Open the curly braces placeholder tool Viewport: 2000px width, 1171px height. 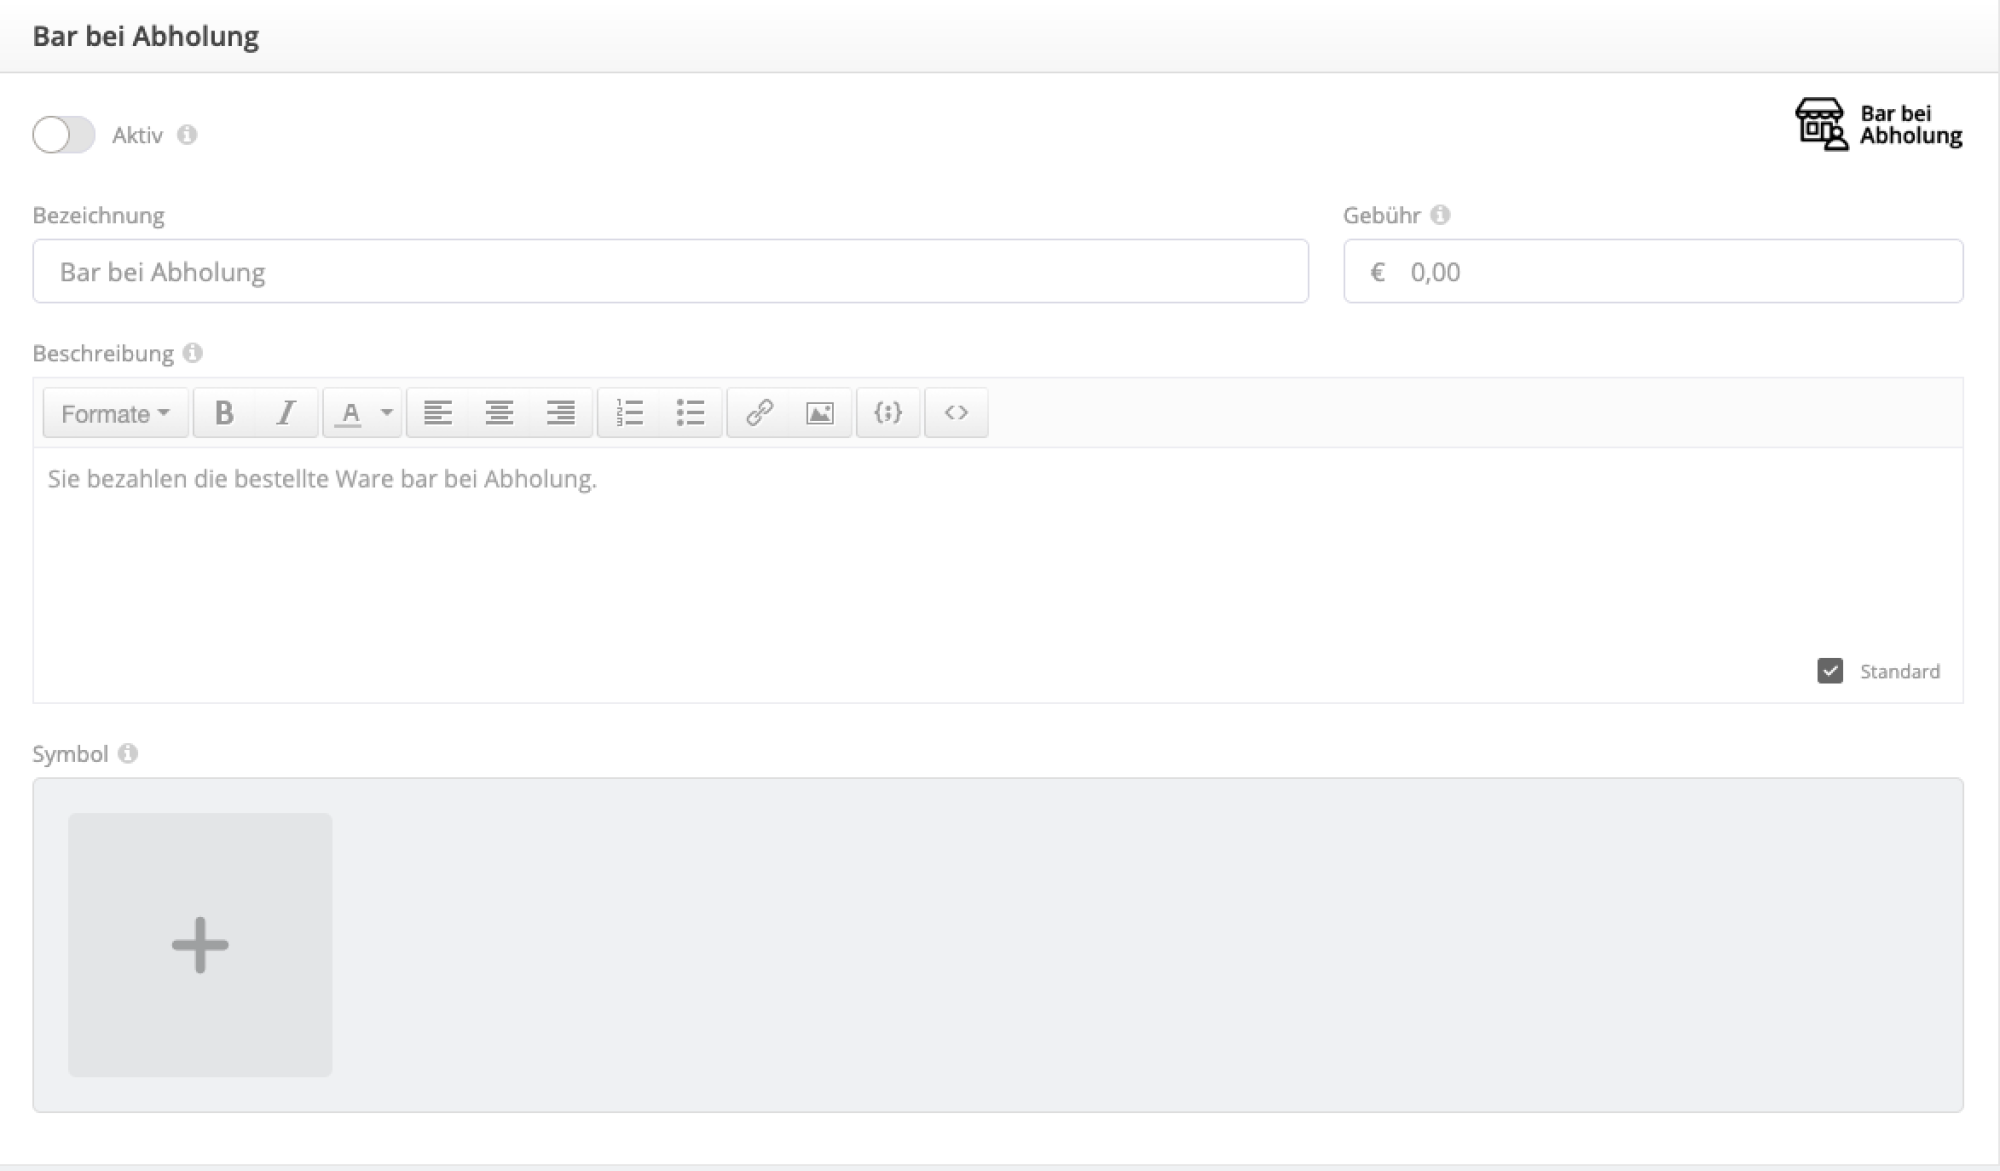[888, 413]
